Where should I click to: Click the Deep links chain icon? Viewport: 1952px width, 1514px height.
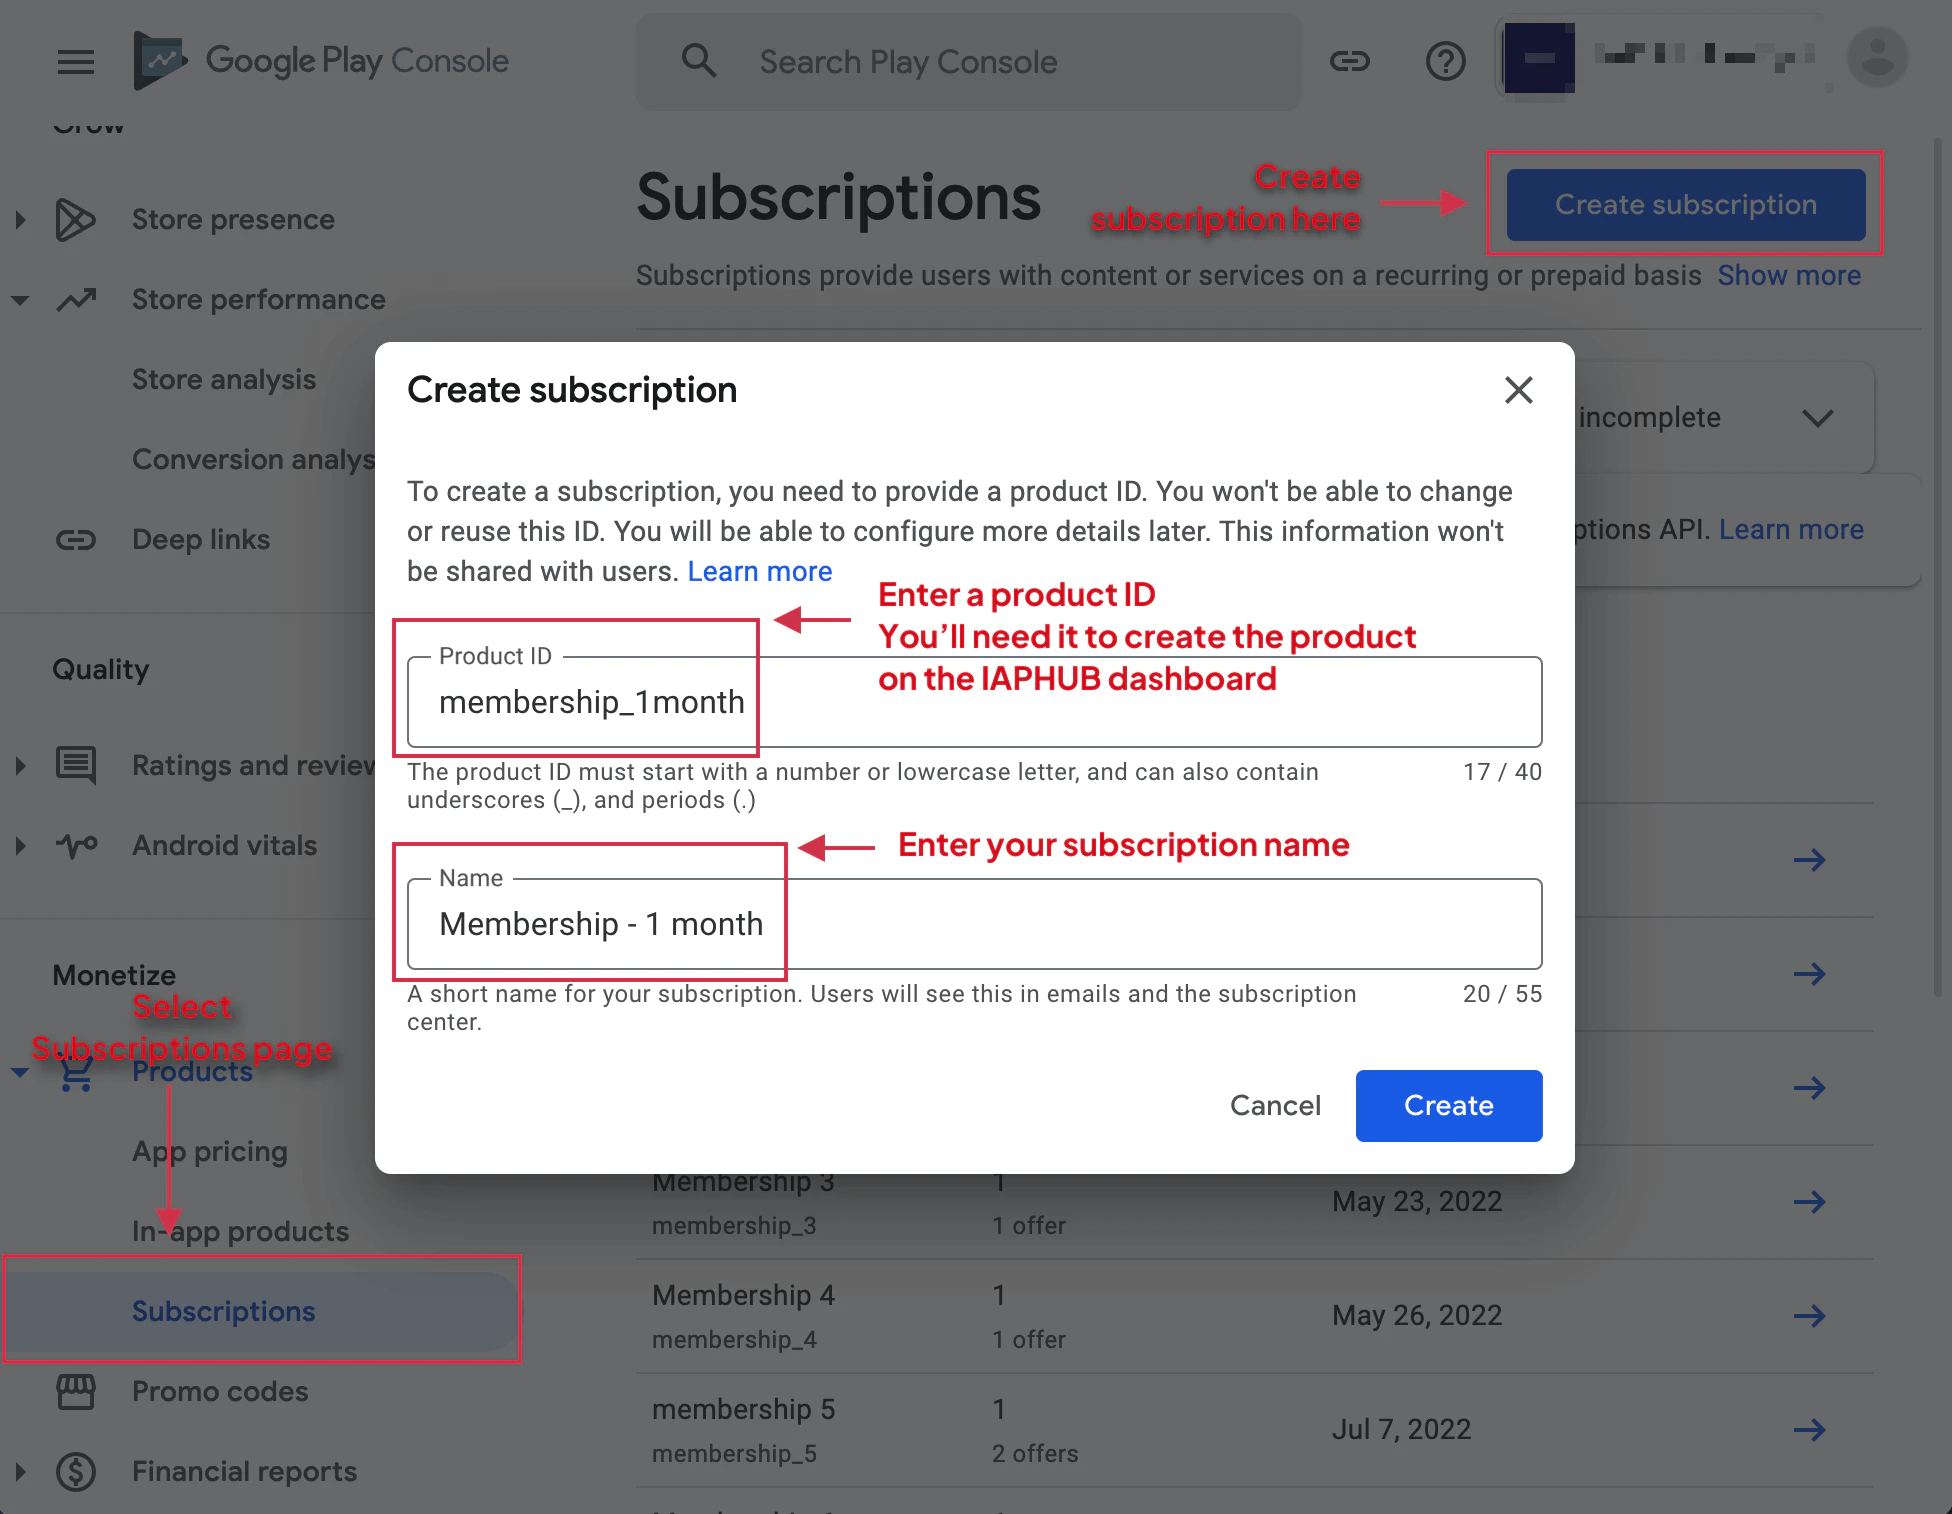pyautogui.click(x=76, y=540)
